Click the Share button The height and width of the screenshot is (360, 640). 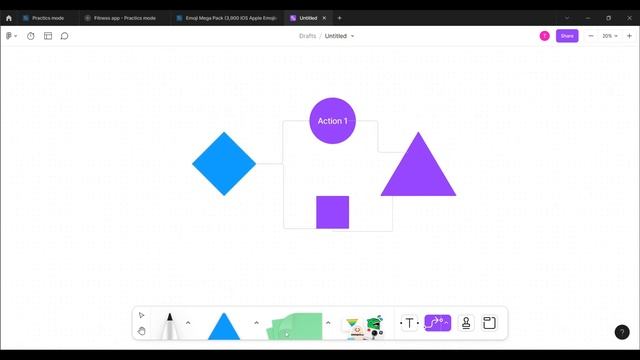tap(567, 36)
